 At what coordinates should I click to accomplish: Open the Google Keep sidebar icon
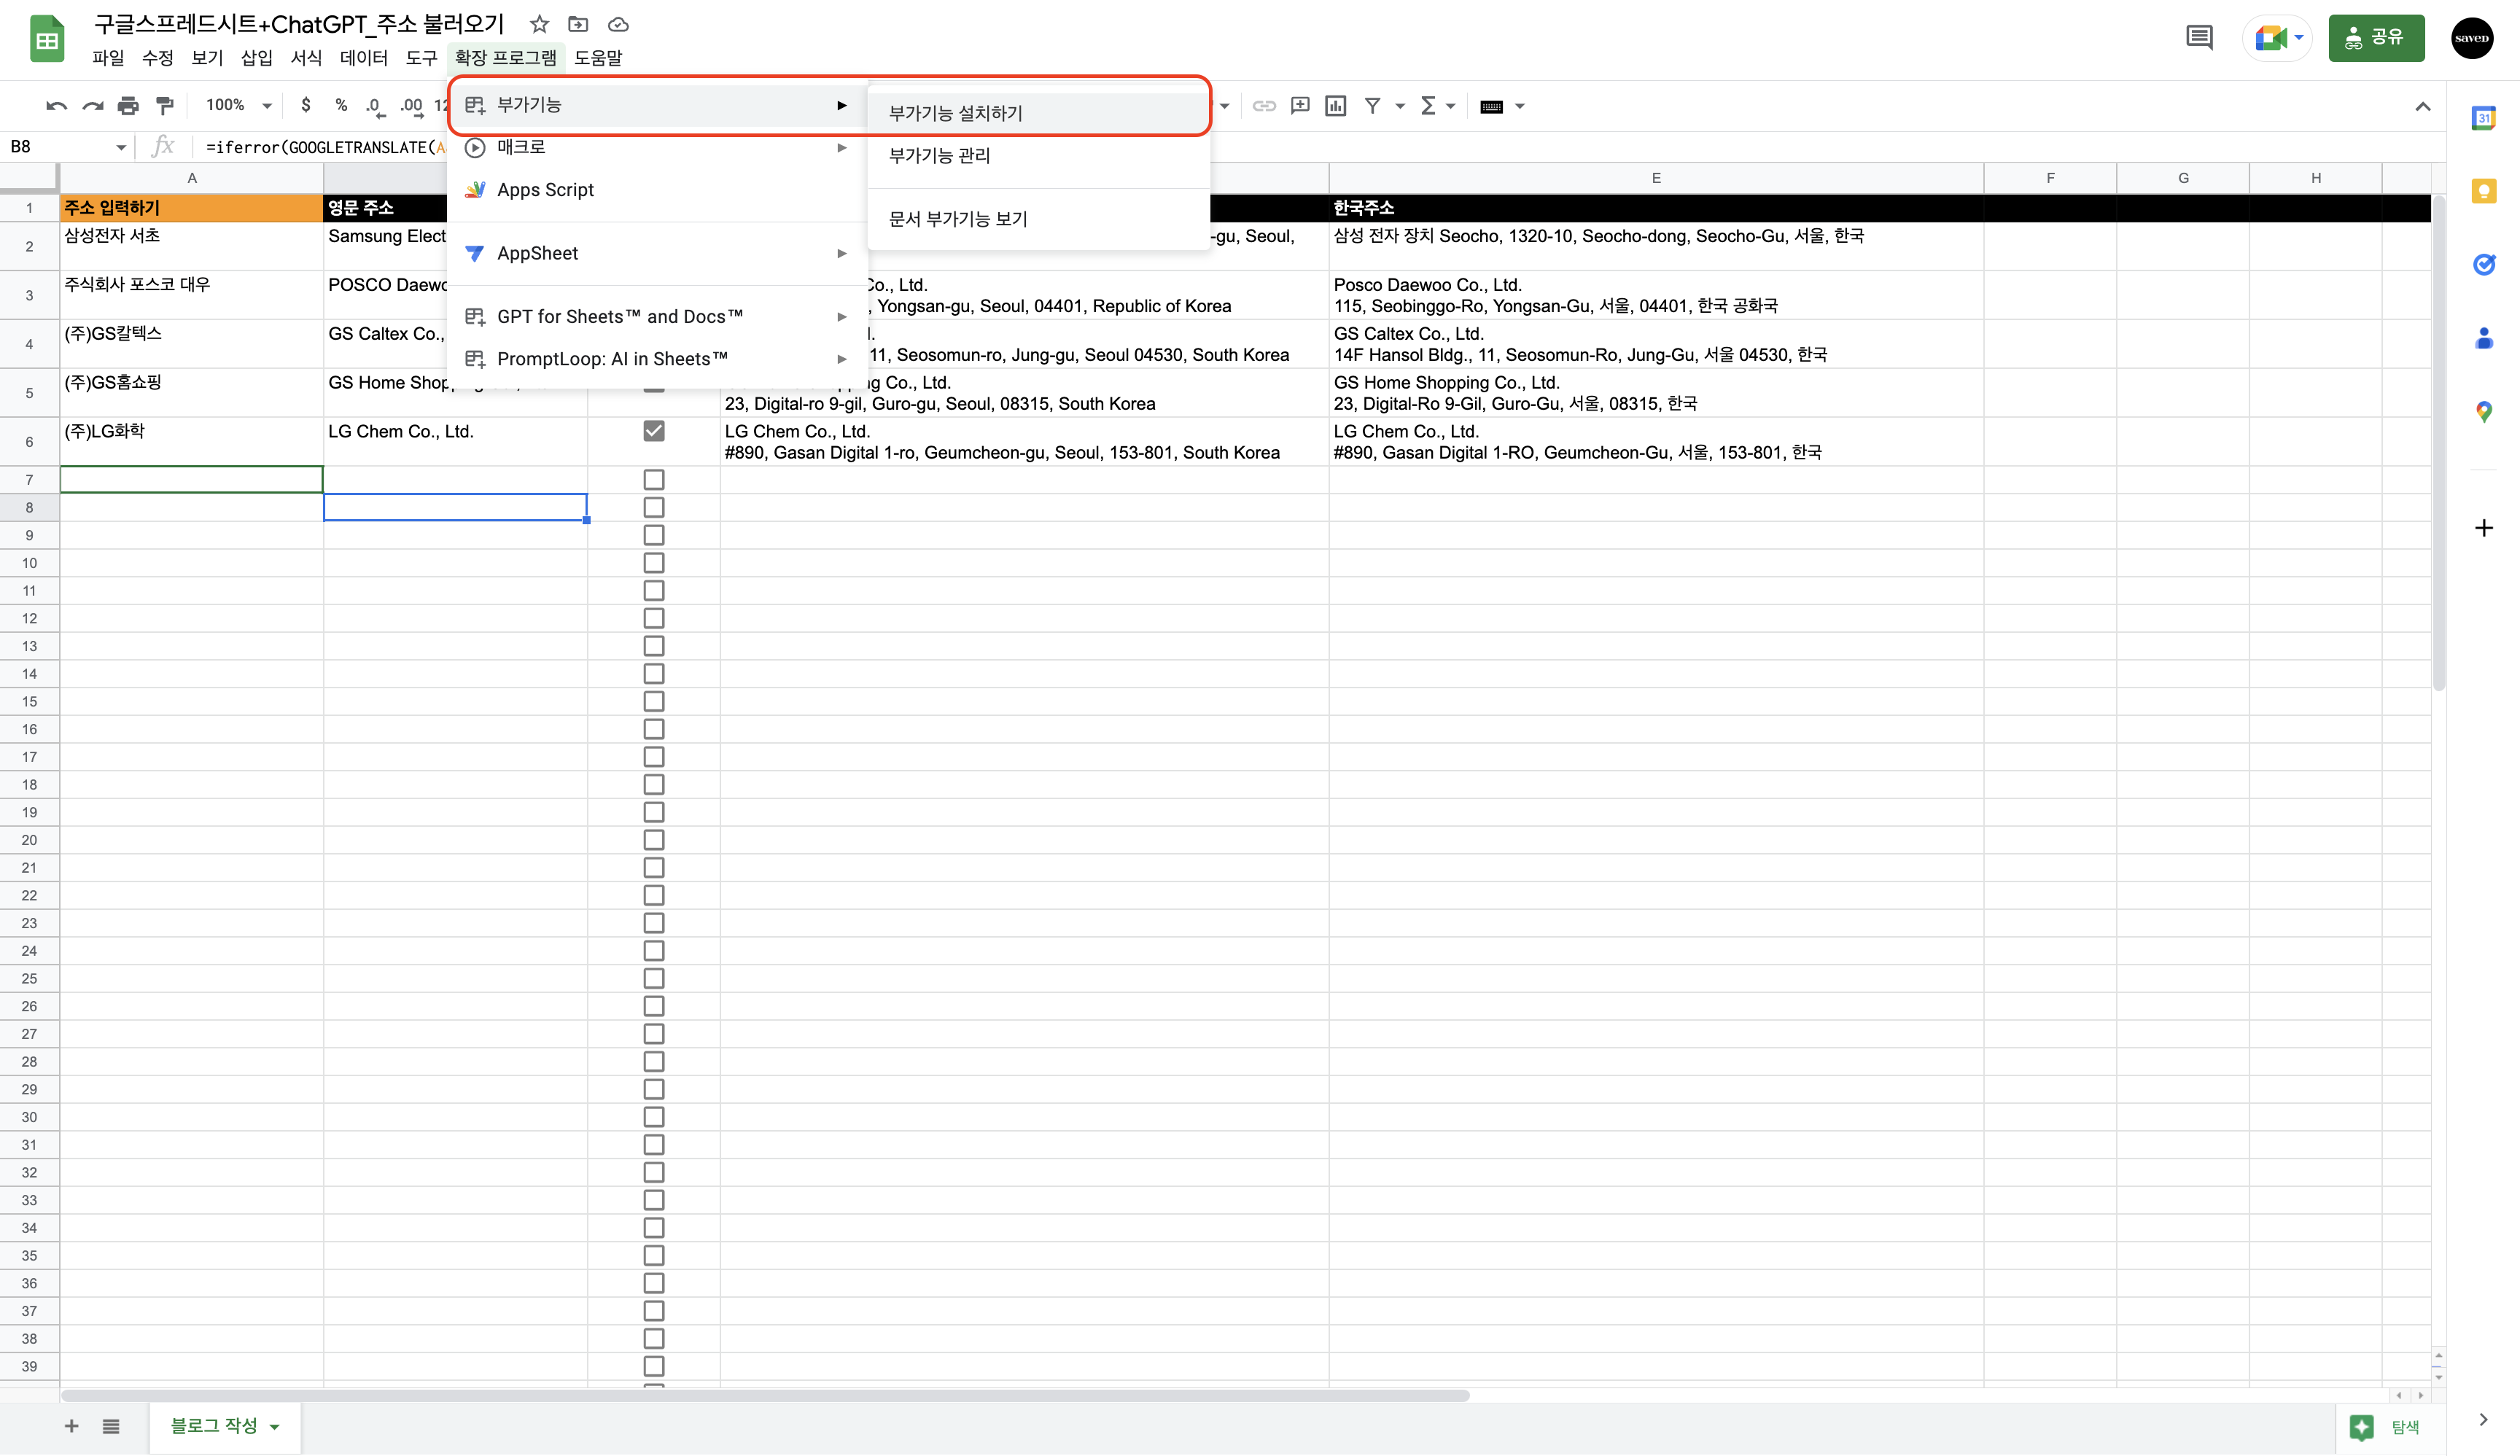2484,191
